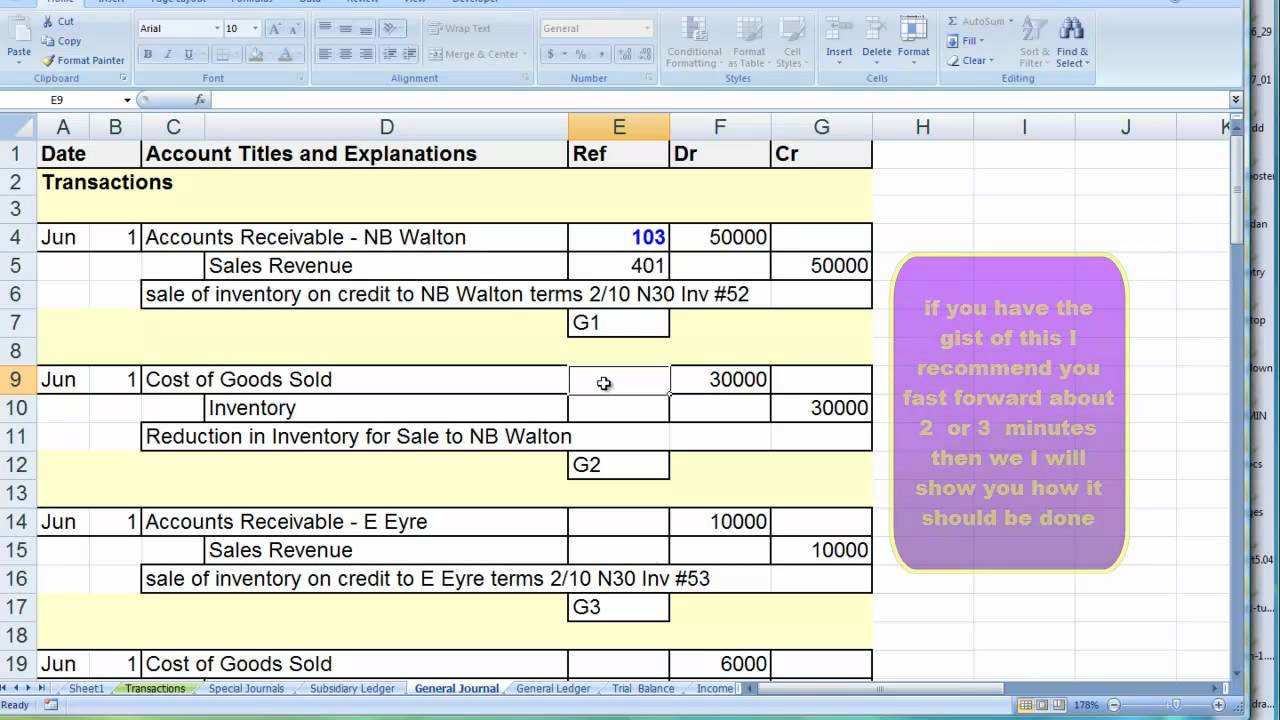Image resolution: width=1280 pixels, height=720 pixels.
Task: Increase the font size
Action: [x=274, y=29]
